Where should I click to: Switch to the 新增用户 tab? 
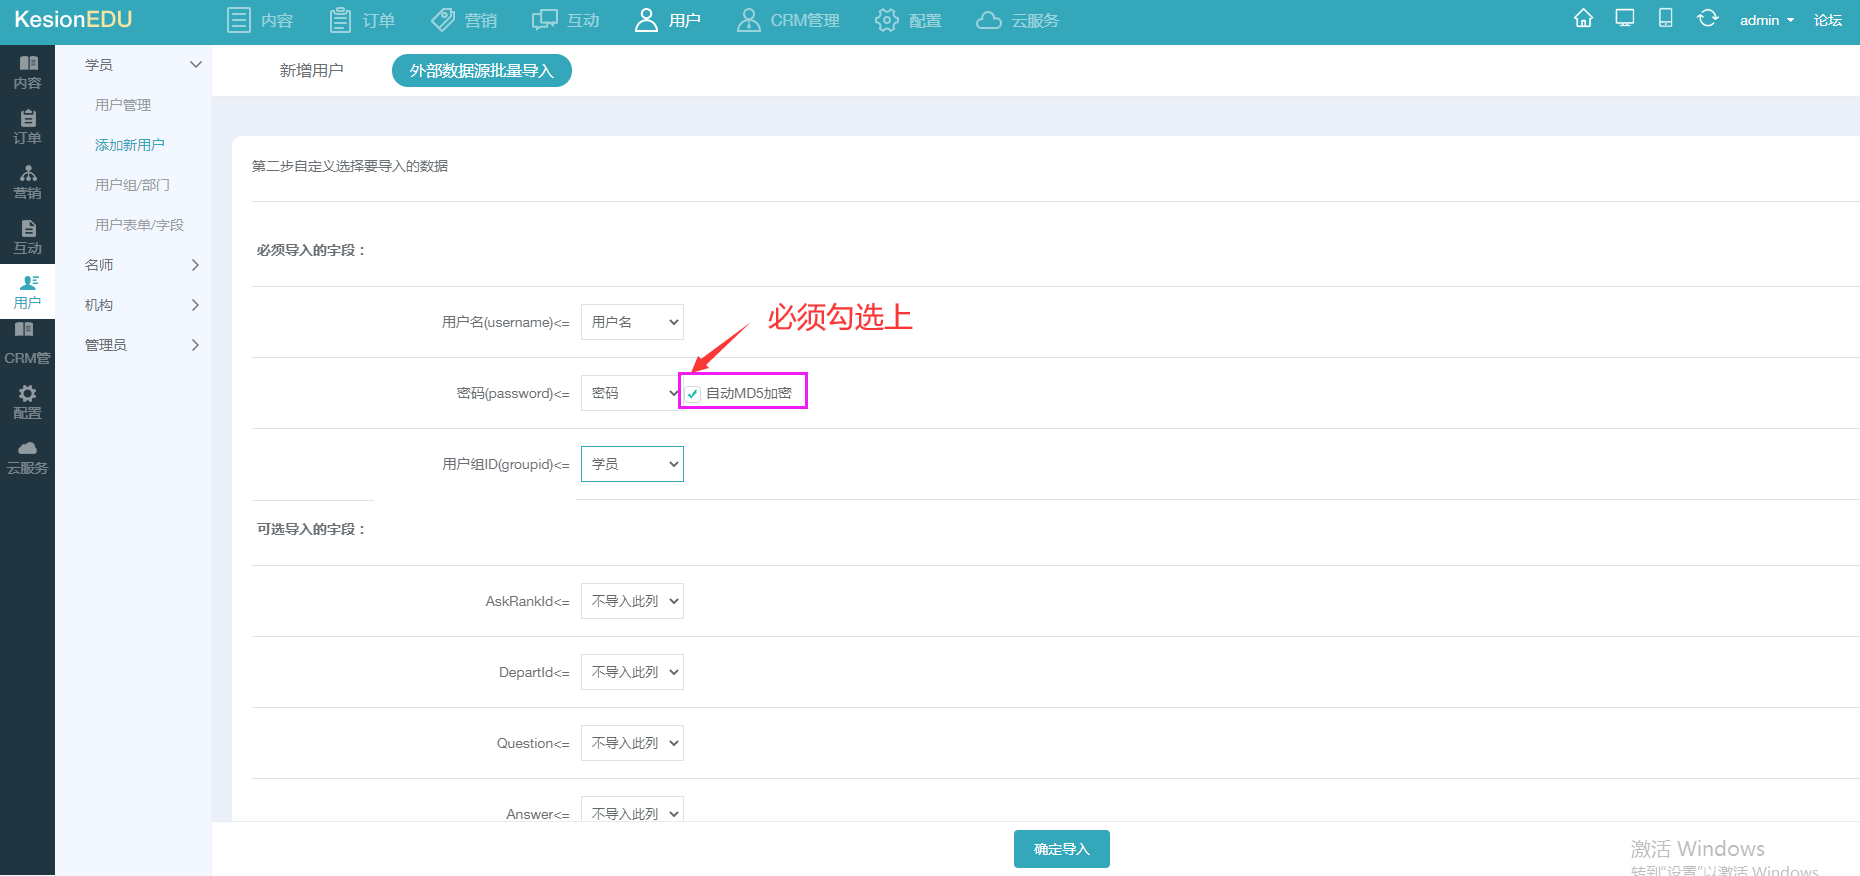[311, 71]
